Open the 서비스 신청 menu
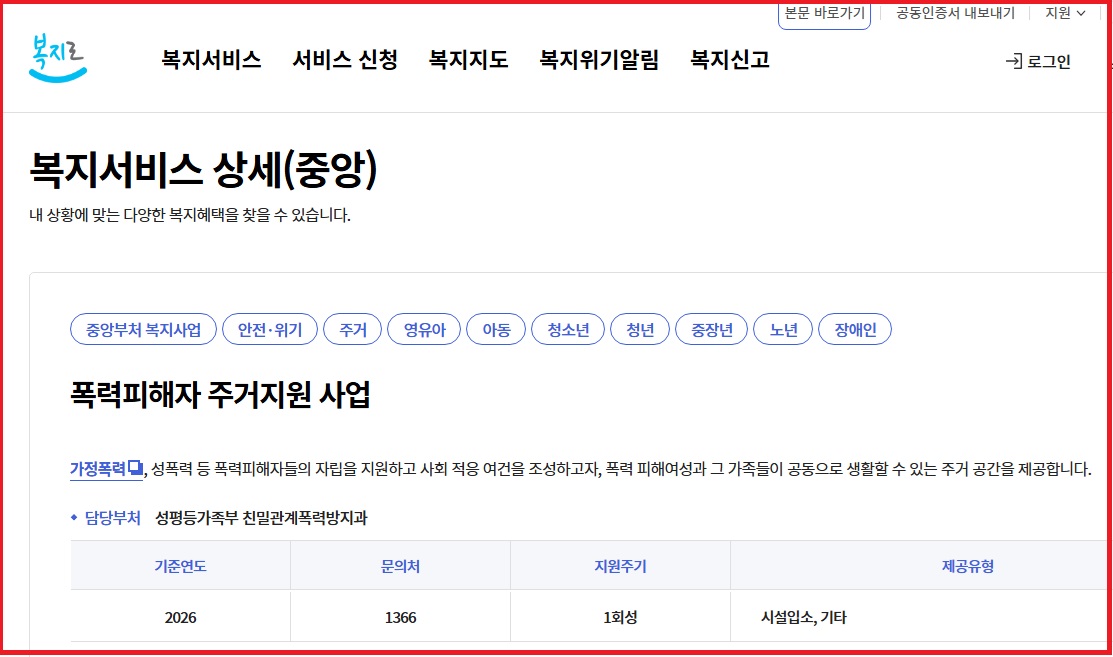 click(345, 60)
